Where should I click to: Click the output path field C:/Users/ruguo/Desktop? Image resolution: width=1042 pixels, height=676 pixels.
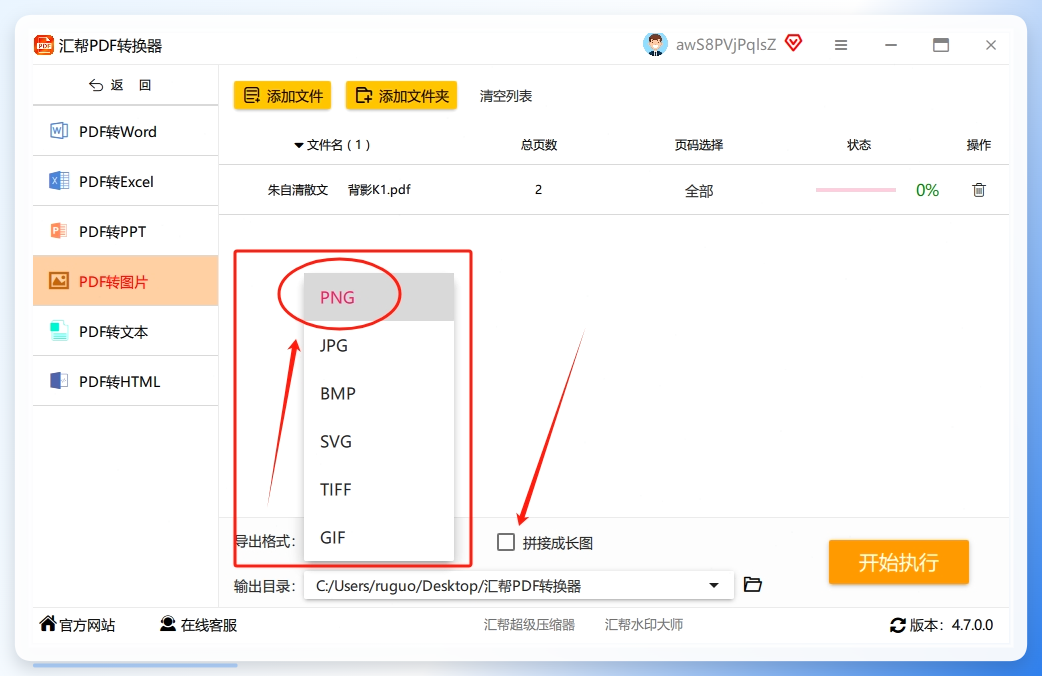pos(519,586)
